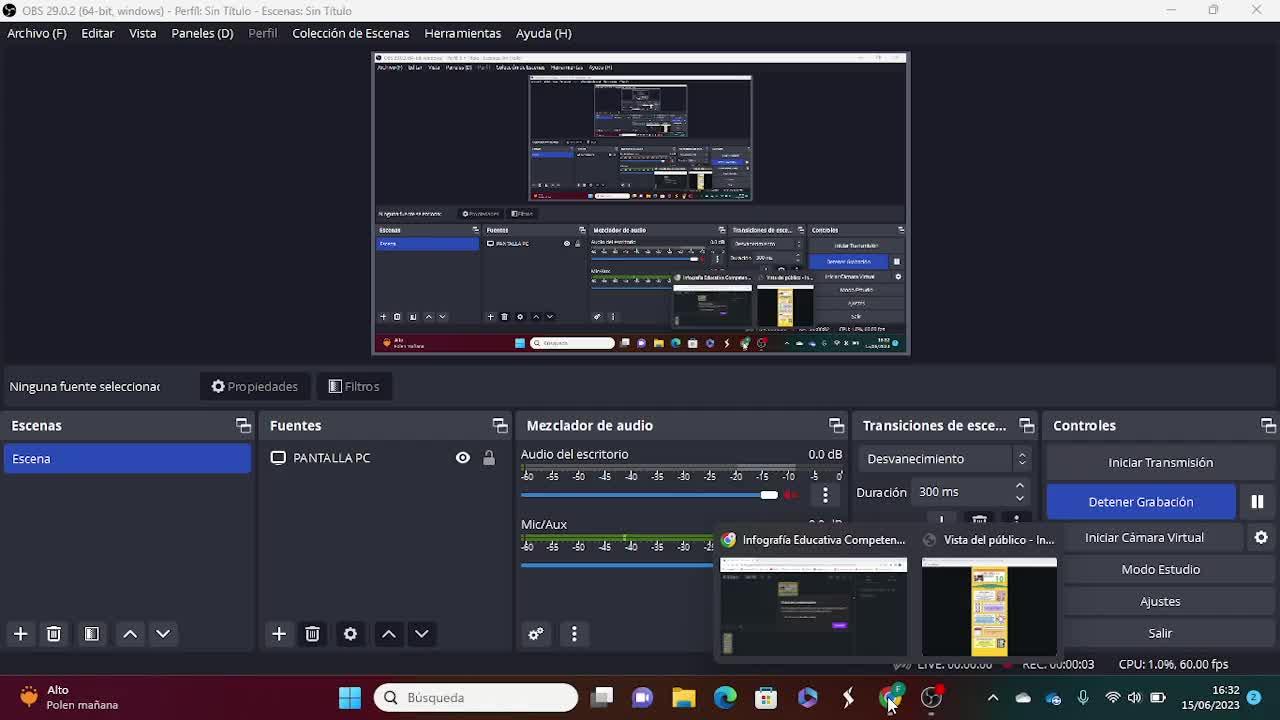The height and width of the screenshot is (720, 1280).
Task: Open advanced audio properties gears icon
Action: [x=536, y=634]
